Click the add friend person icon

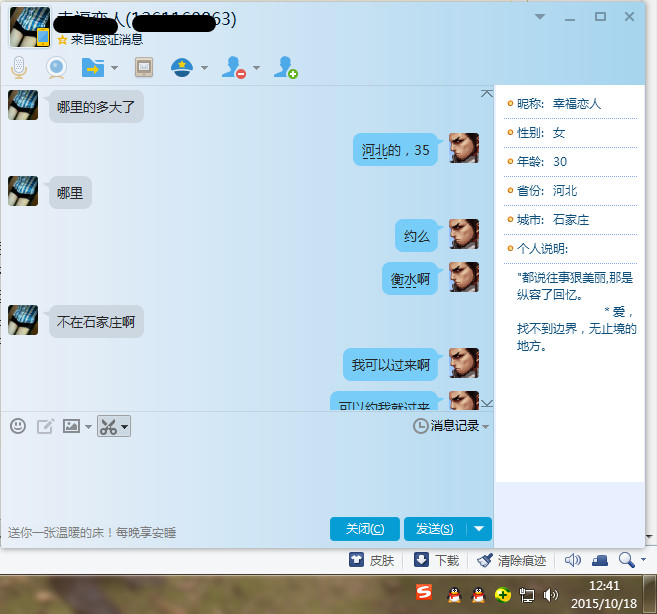pyautogui.click(x=286, y=67)
